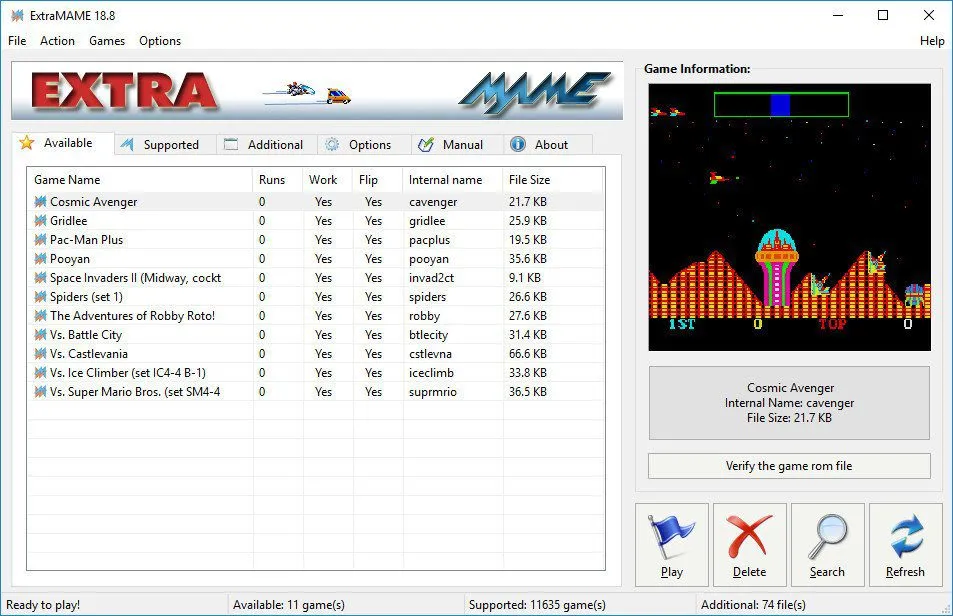This screenshot has height=616, width=953.
Task: Open the Action menu
Action: pyautogui.click(x=57, y=41)
